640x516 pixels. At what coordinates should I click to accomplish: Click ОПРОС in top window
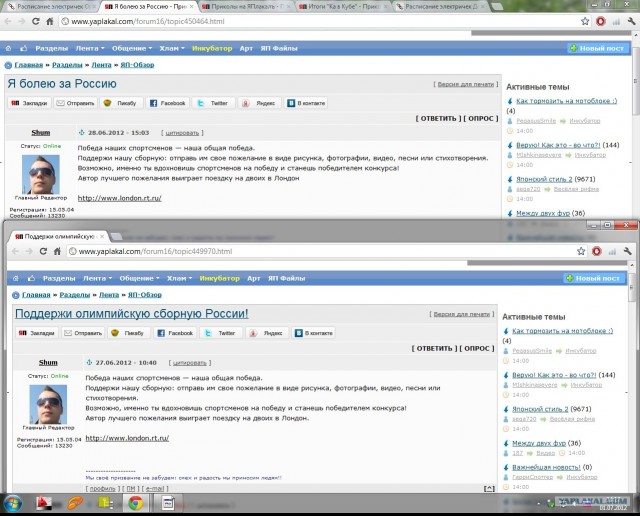click(481, 118)
